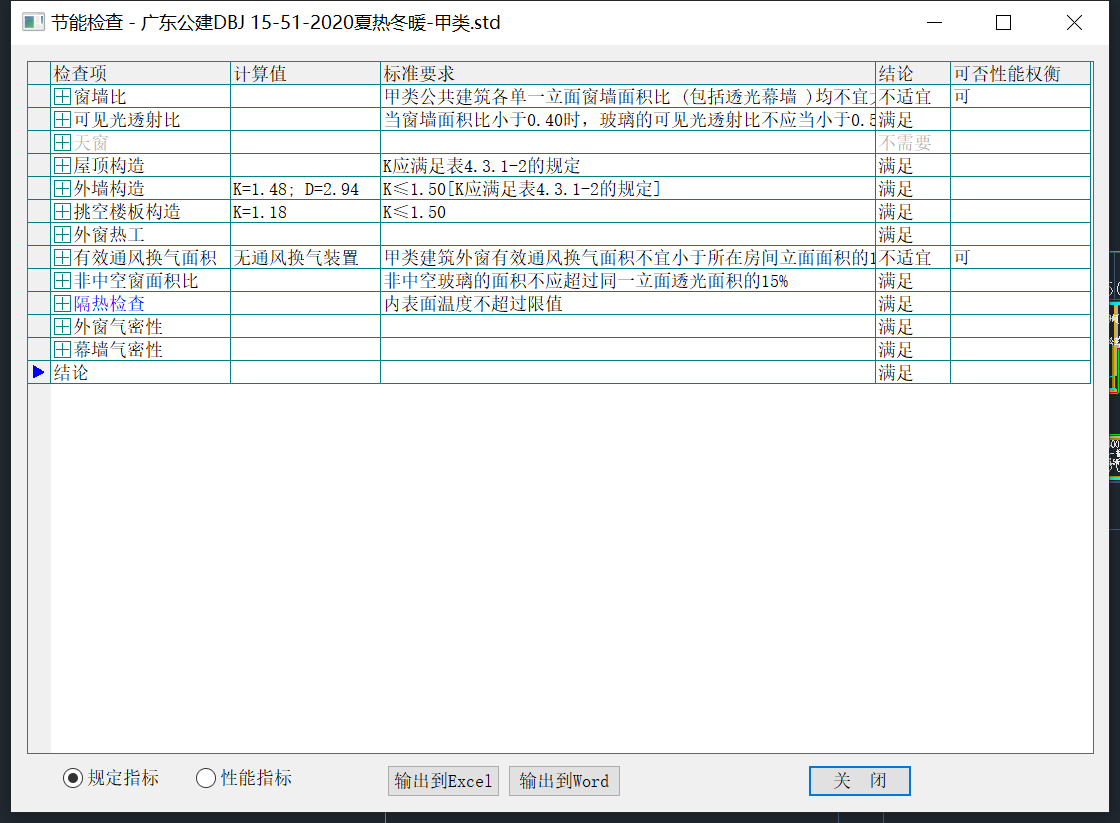Click plus icon beside 外窗热工

(x=62, y=235)
